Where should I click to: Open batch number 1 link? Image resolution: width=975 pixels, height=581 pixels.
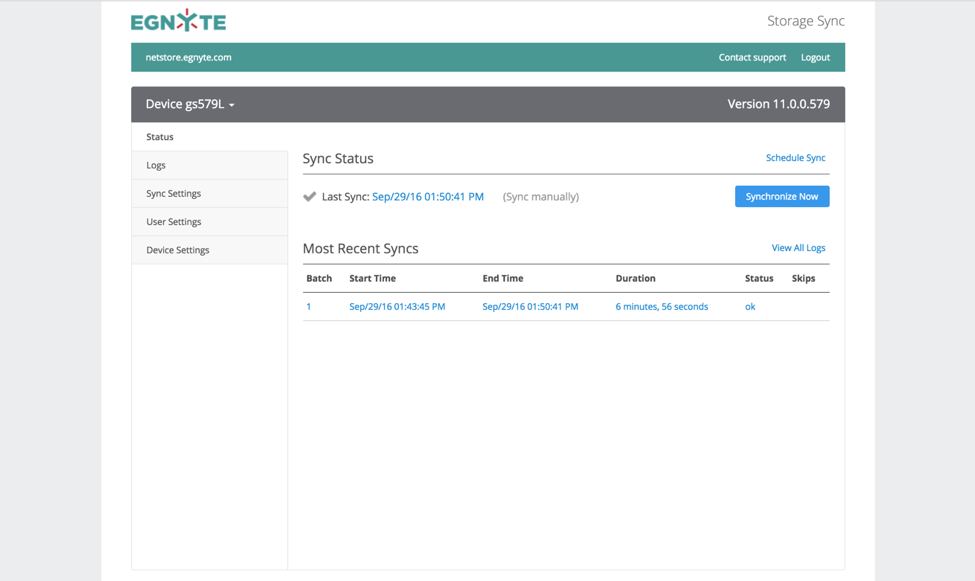309,307
